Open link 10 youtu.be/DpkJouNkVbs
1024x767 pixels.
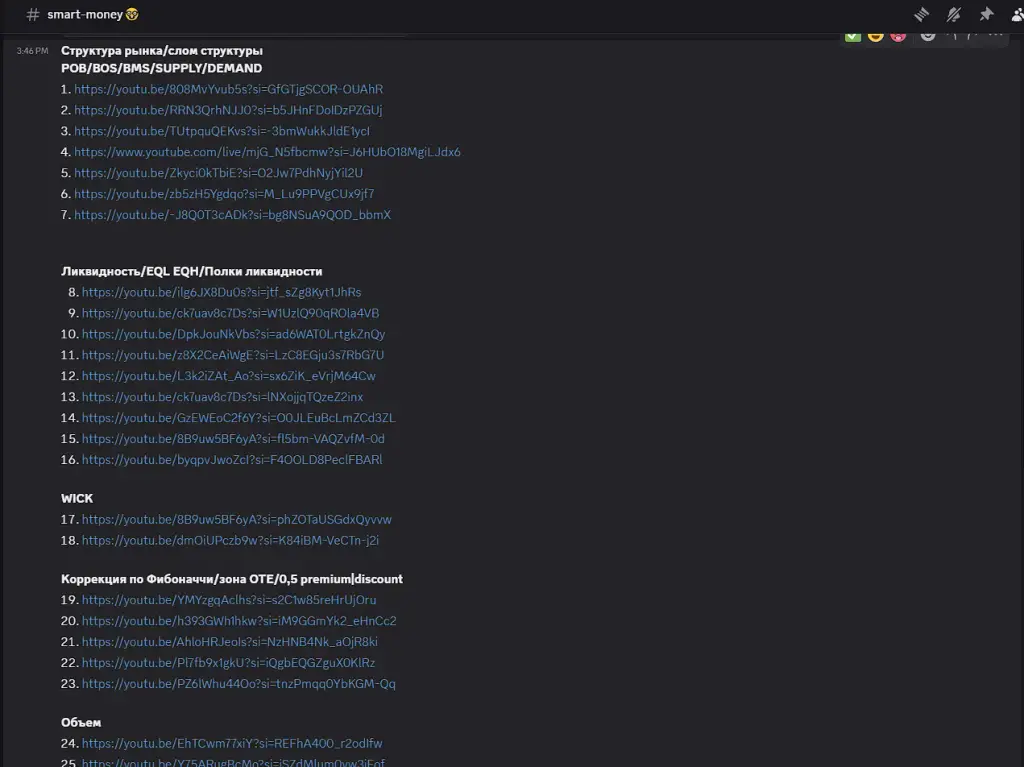[233, 334]
